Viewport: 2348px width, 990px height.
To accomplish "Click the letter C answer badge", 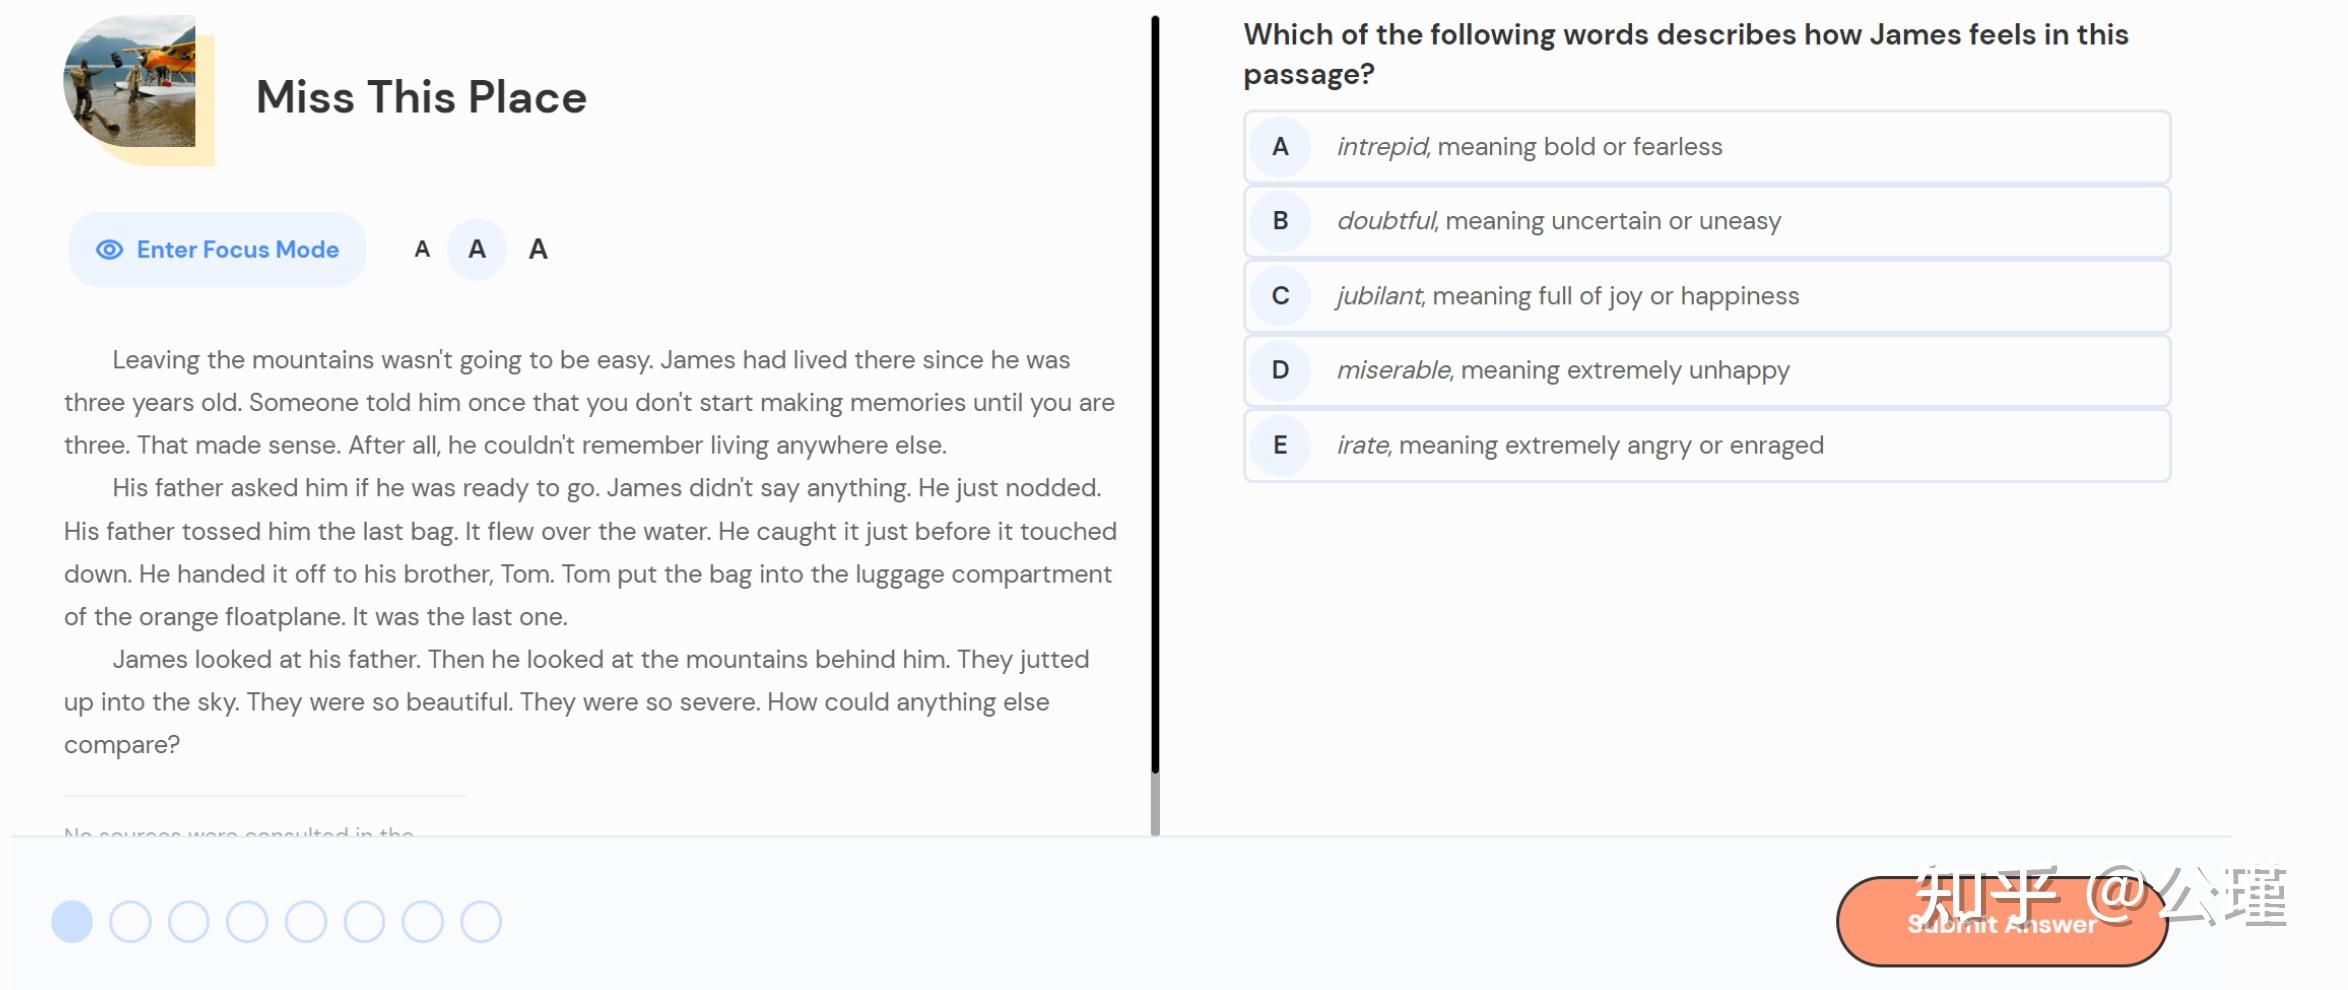I will (x=1280, y=296).
